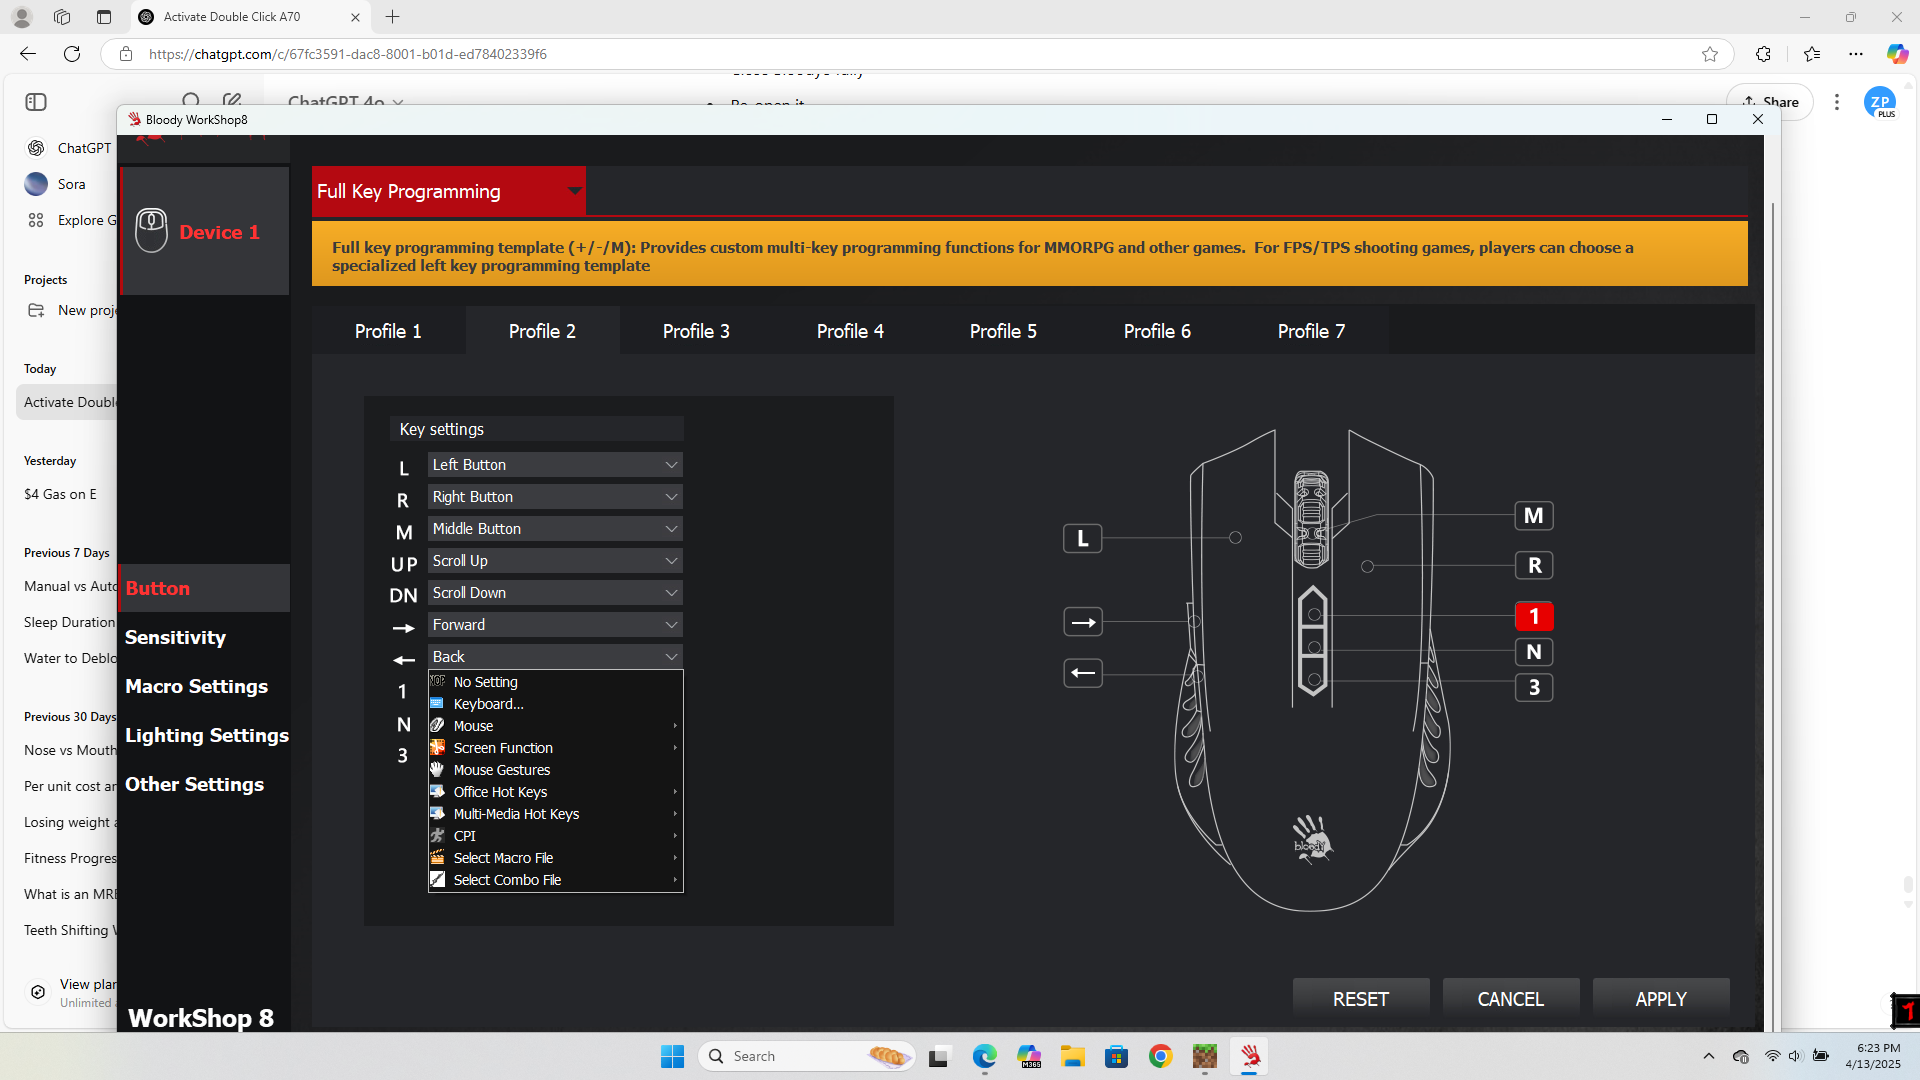Viewport: 1920px width, 1080px height.
Task: Select Mouse Gestures menu entry
Action: click(x=501, y=770)
